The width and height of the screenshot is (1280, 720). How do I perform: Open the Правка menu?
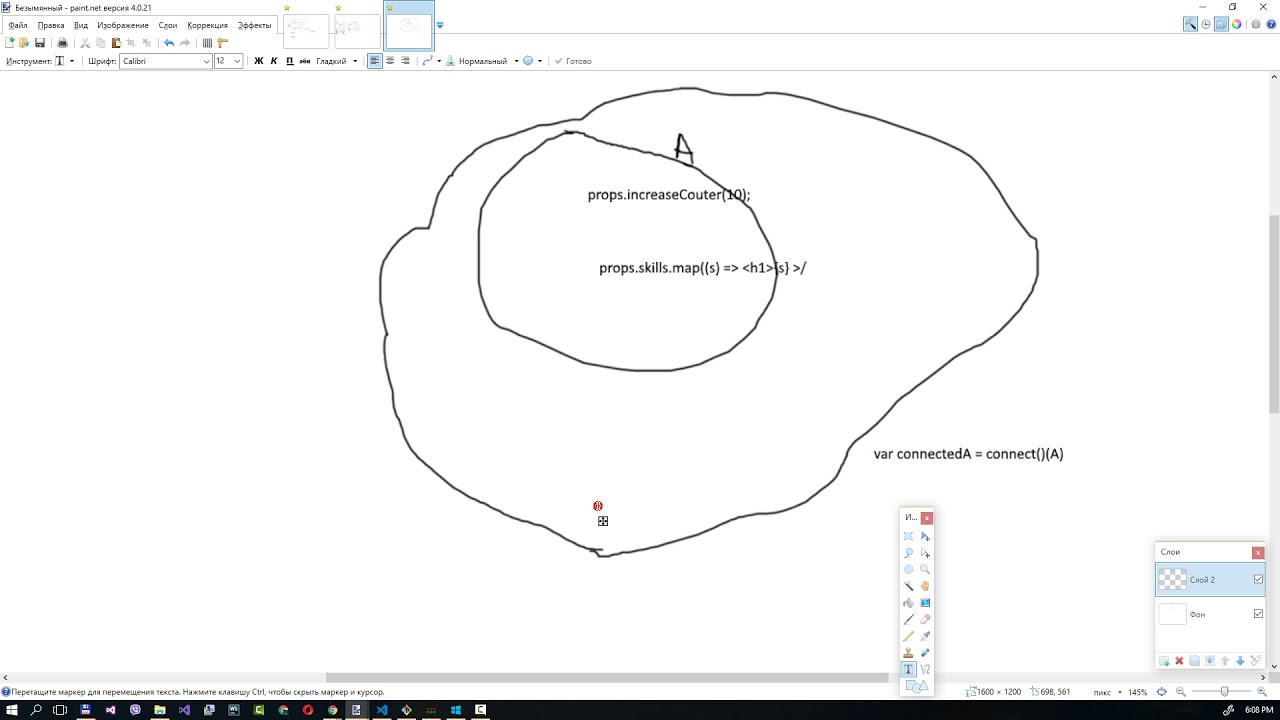point(51,25)
